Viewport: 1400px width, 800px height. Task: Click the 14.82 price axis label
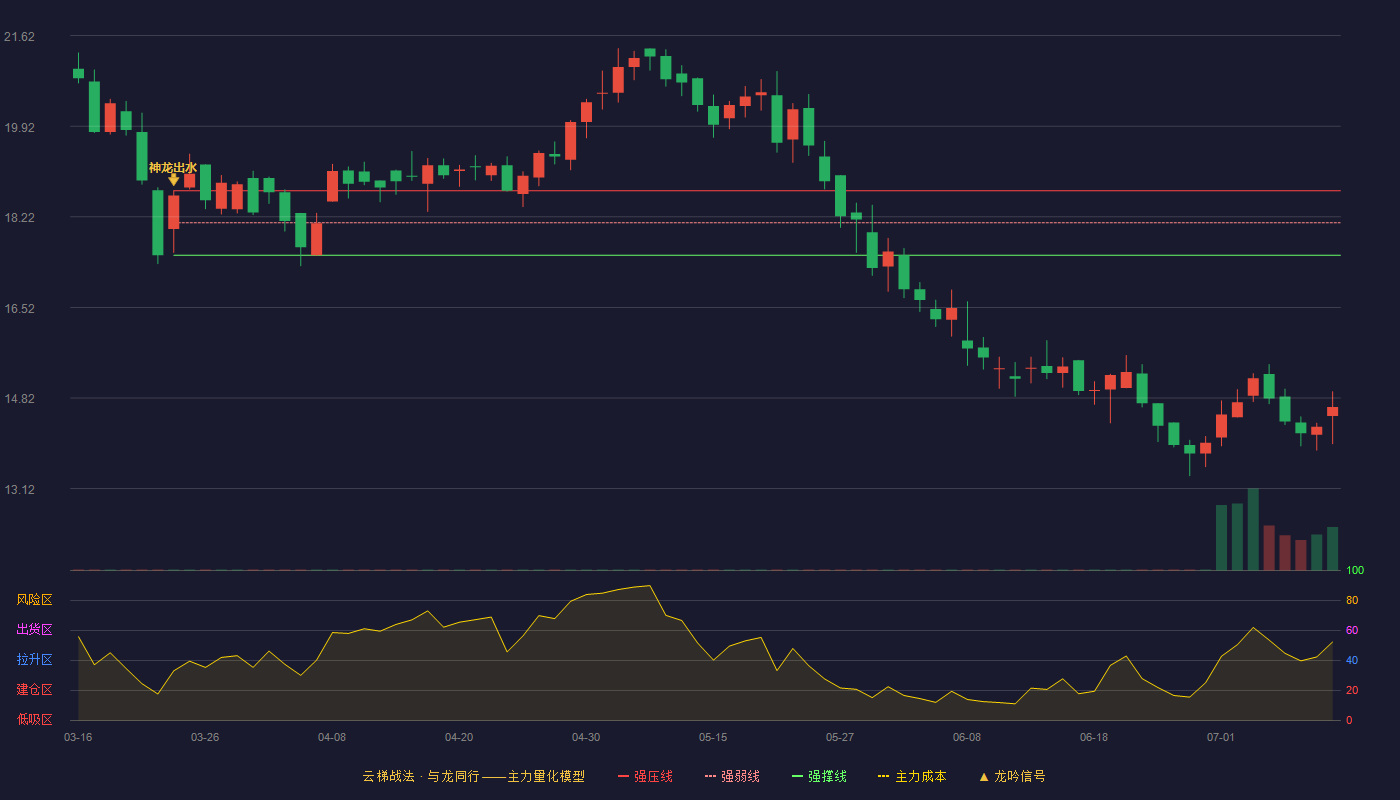pyautogui.click(x=19, y=398)
